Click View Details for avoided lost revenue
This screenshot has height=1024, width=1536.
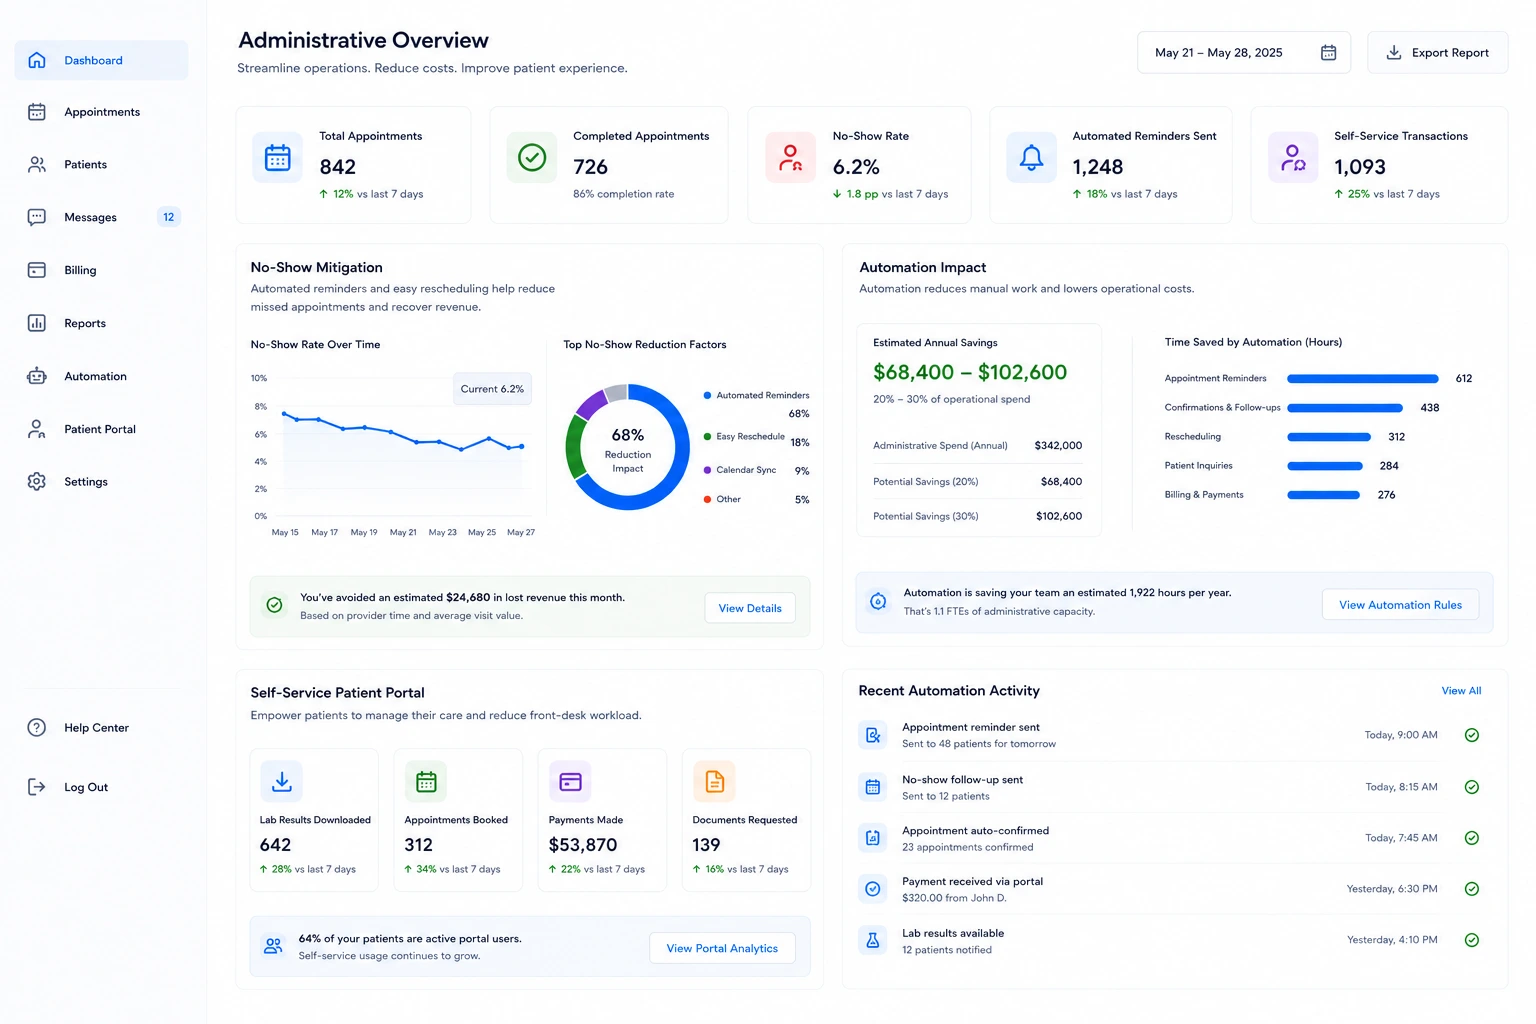click(750, 608)
